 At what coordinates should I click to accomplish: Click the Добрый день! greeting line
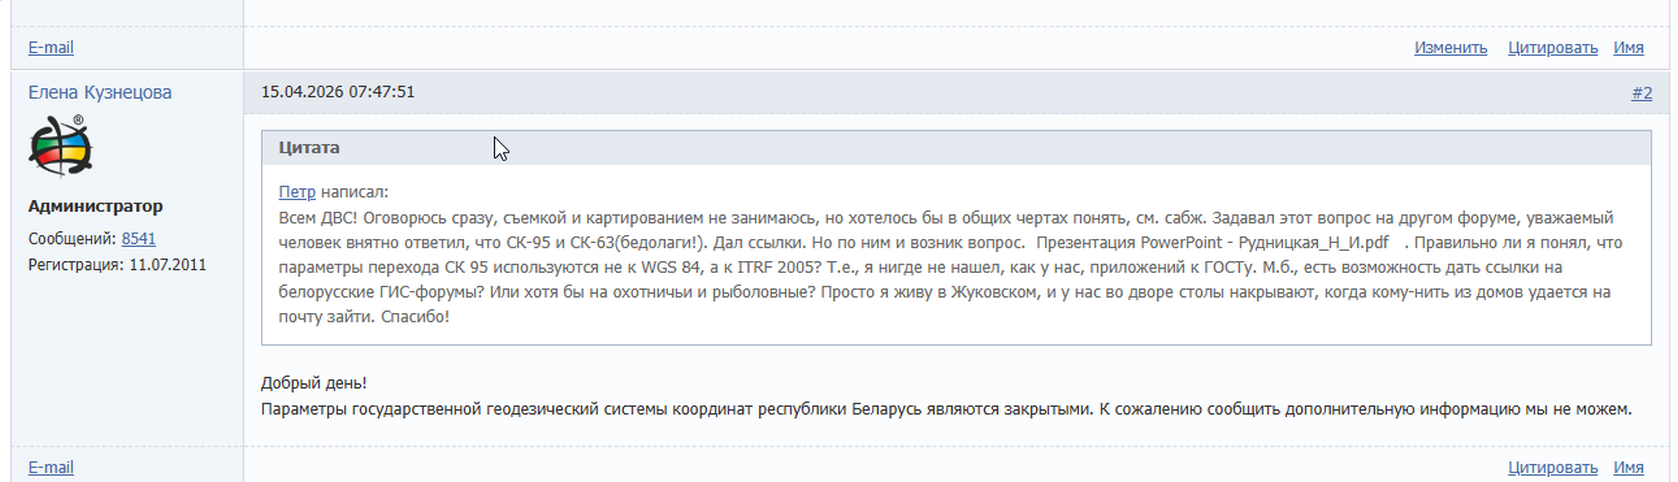[x=314, y=383]
